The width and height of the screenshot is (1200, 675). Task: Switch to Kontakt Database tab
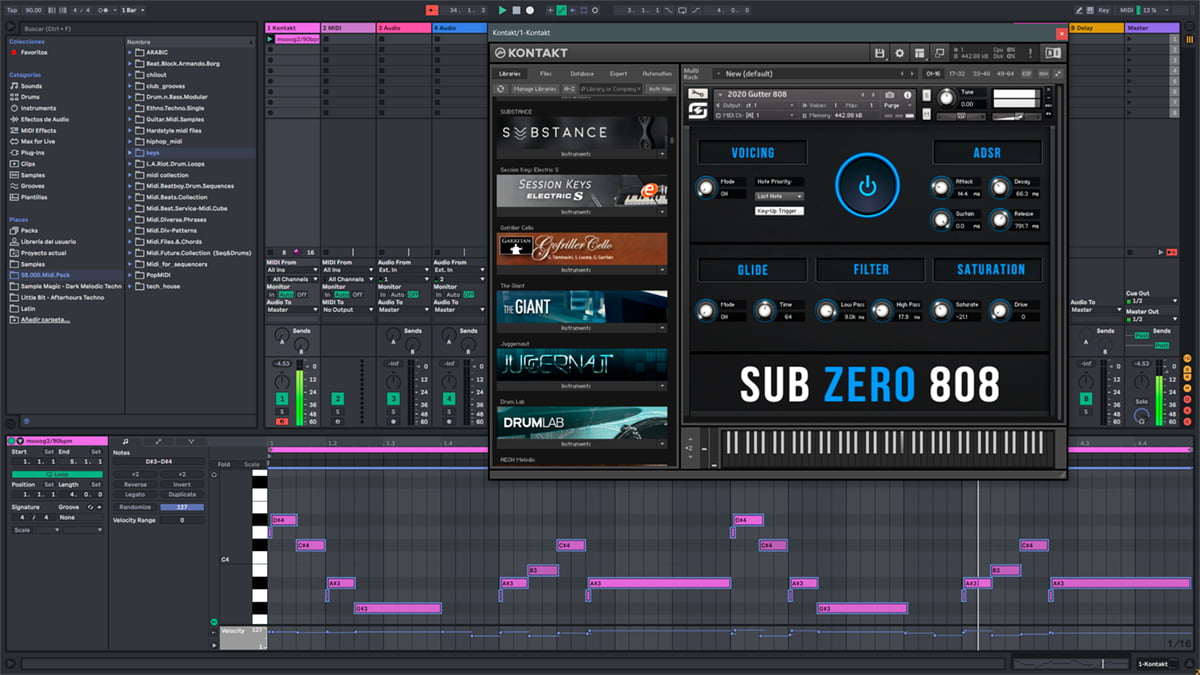(x=582, y=74)
